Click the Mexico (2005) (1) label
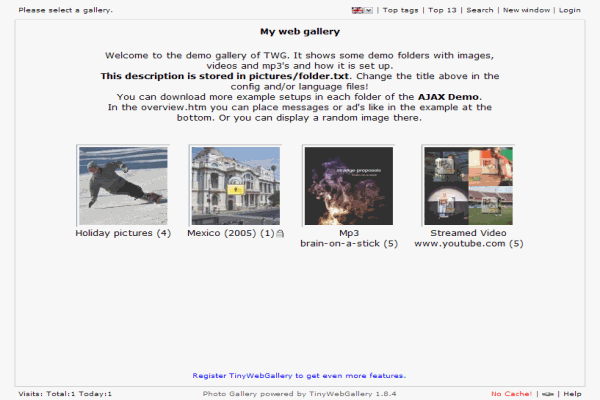 click(x=231, y=233)
